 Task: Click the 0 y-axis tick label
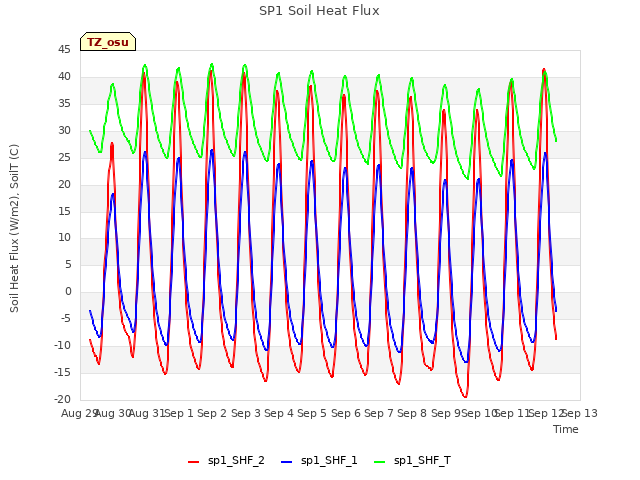pyautogui.click(x=68, y=291)
